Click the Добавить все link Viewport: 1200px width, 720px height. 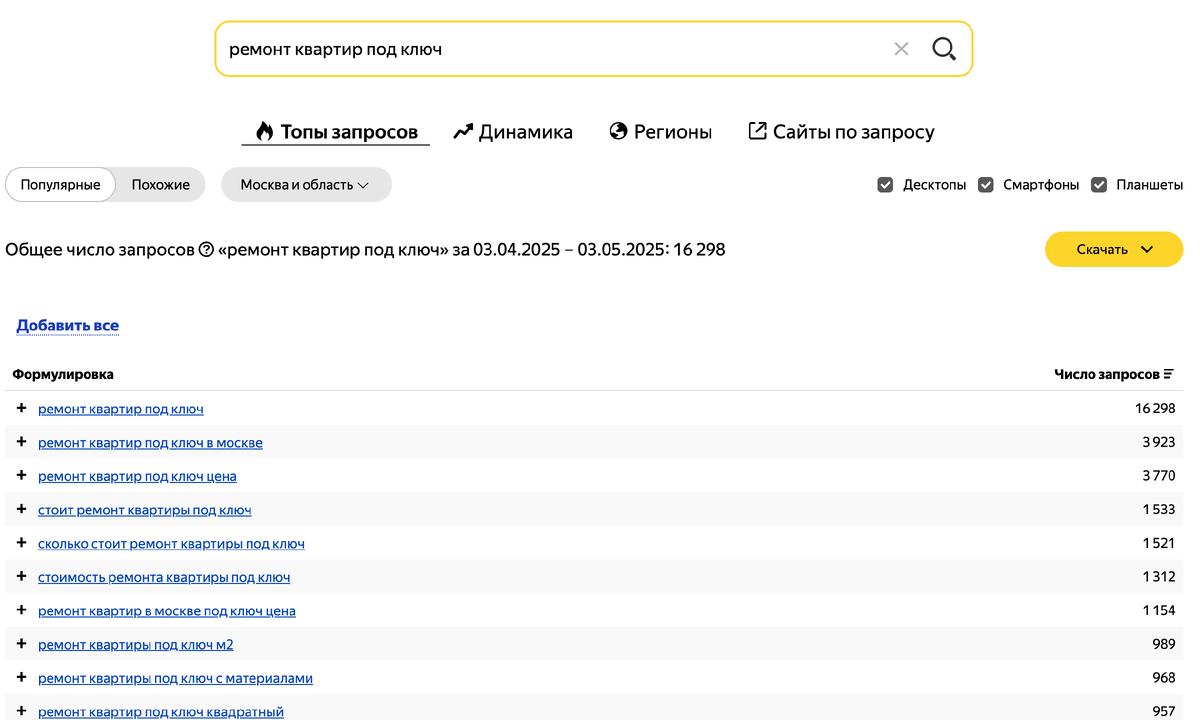click(67, 326)
